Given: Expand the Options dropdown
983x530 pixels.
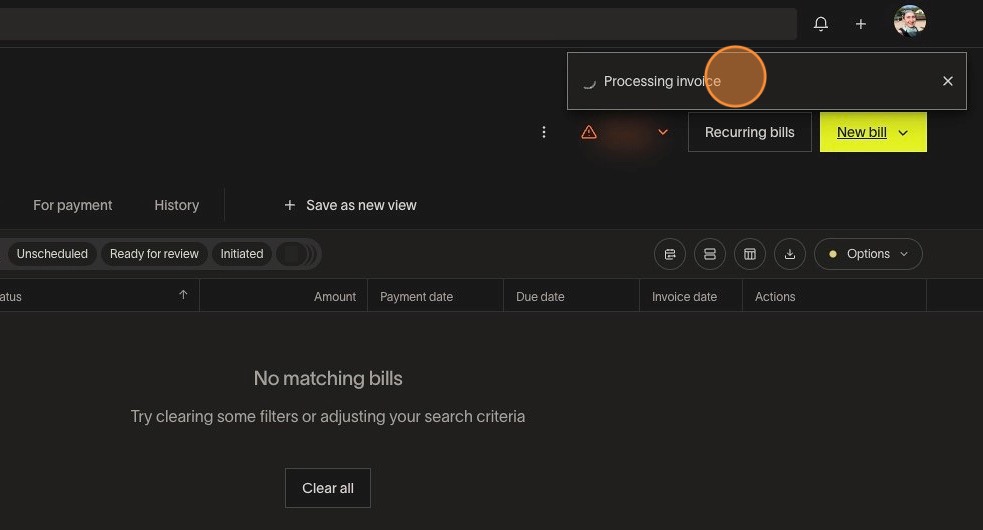Looking at the screenshot, I should [x=868, y=254].
